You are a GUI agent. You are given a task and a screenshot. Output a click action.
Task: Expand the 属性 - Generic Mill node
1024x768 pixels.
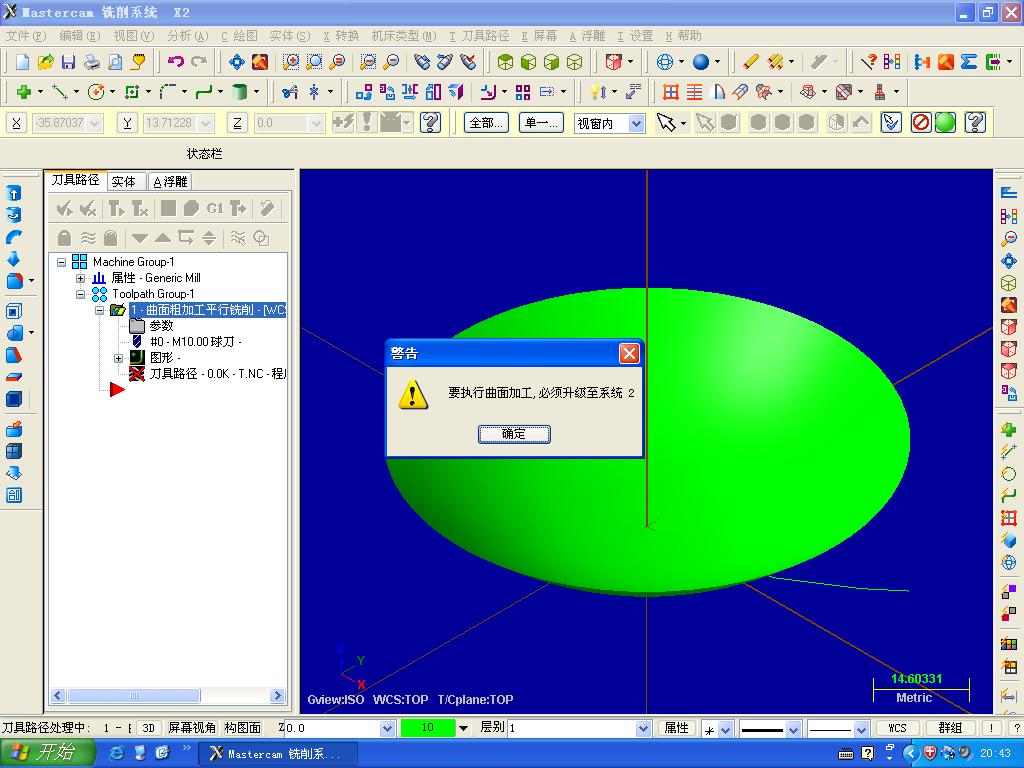tap(80, 278)
